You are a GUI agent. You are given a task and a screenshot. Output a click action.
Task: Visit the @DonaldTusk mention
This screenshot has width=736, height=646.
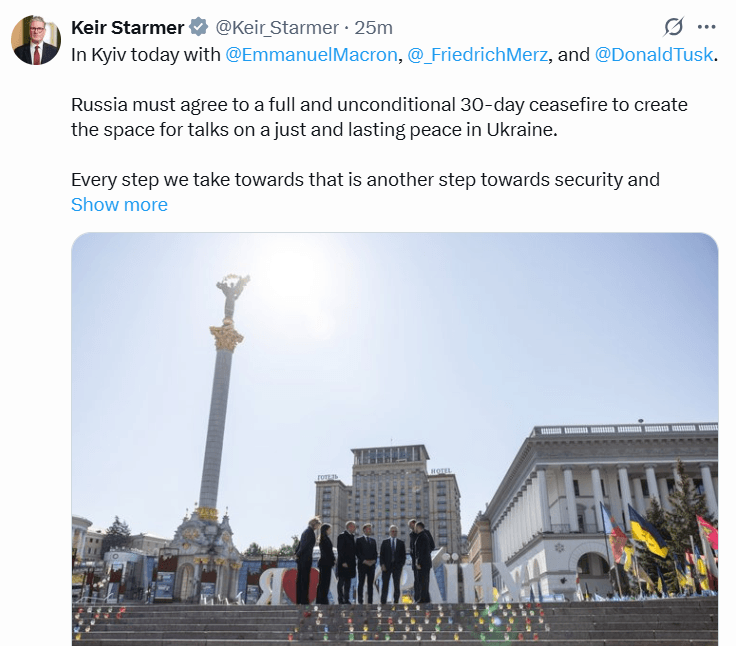(654, 55)
